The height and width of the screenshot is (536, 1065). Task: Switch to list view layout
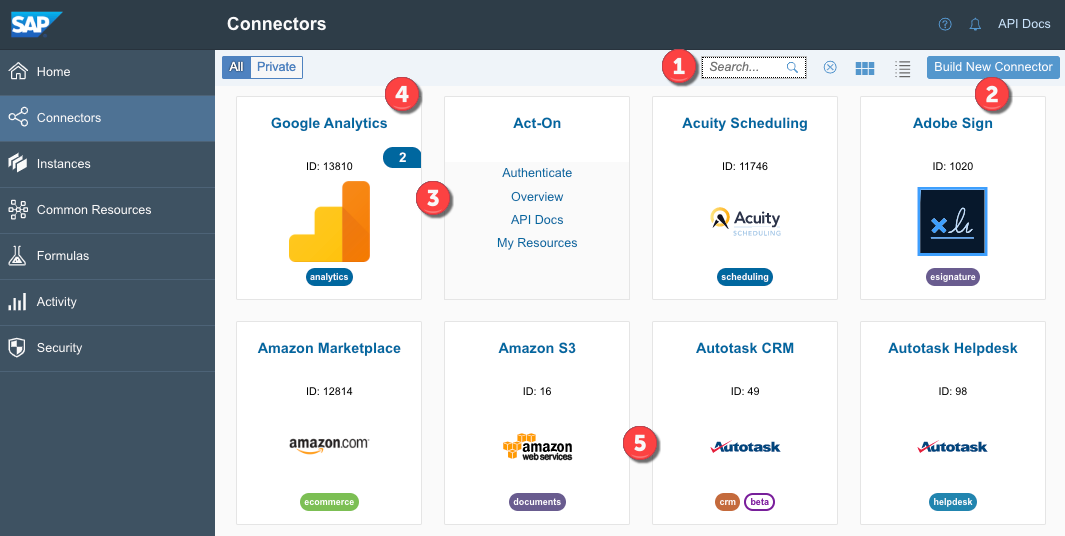[x=903, y=68]
